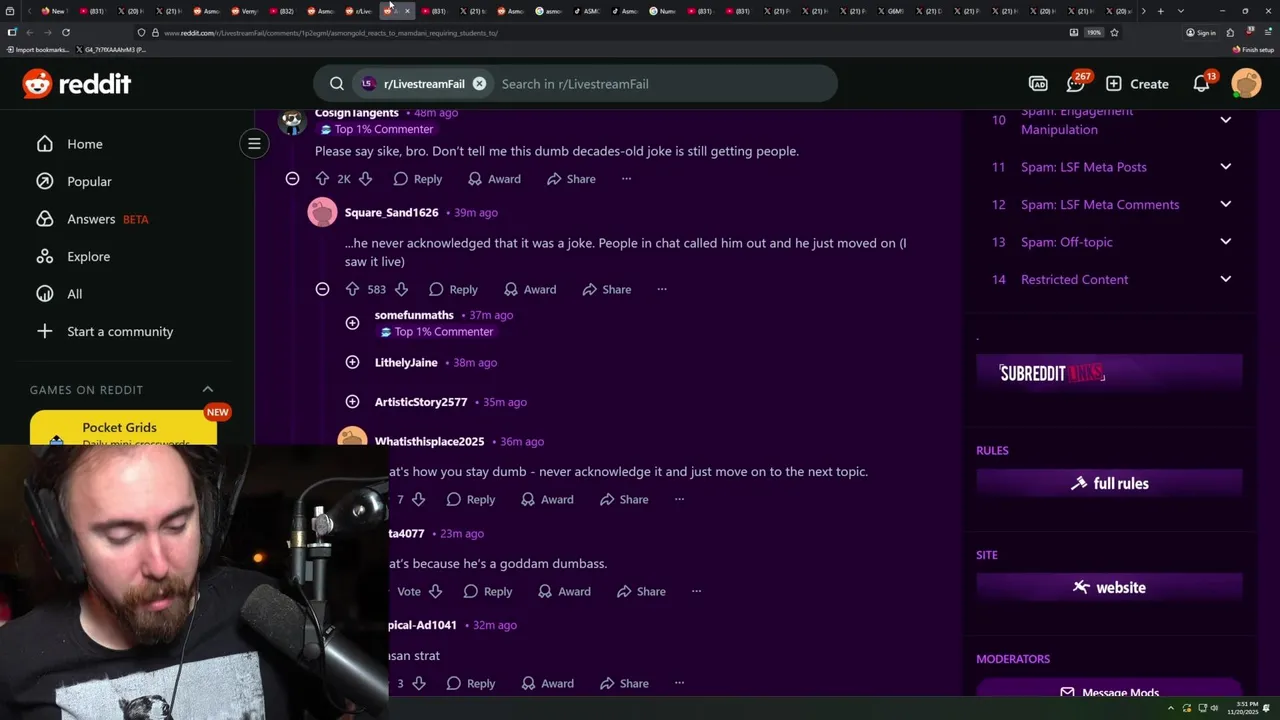Click the Search in r/LivestreamFail field
Image resolution: width=1280 pixels, height=720 pixels.
(x=660, y=84)
